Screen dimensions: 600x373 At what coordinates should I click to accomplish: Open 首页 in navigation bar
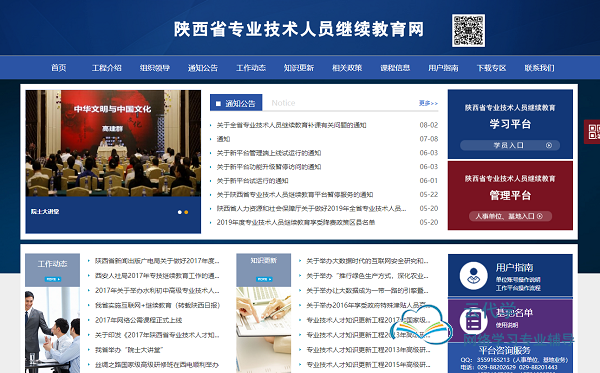point(59,68)
